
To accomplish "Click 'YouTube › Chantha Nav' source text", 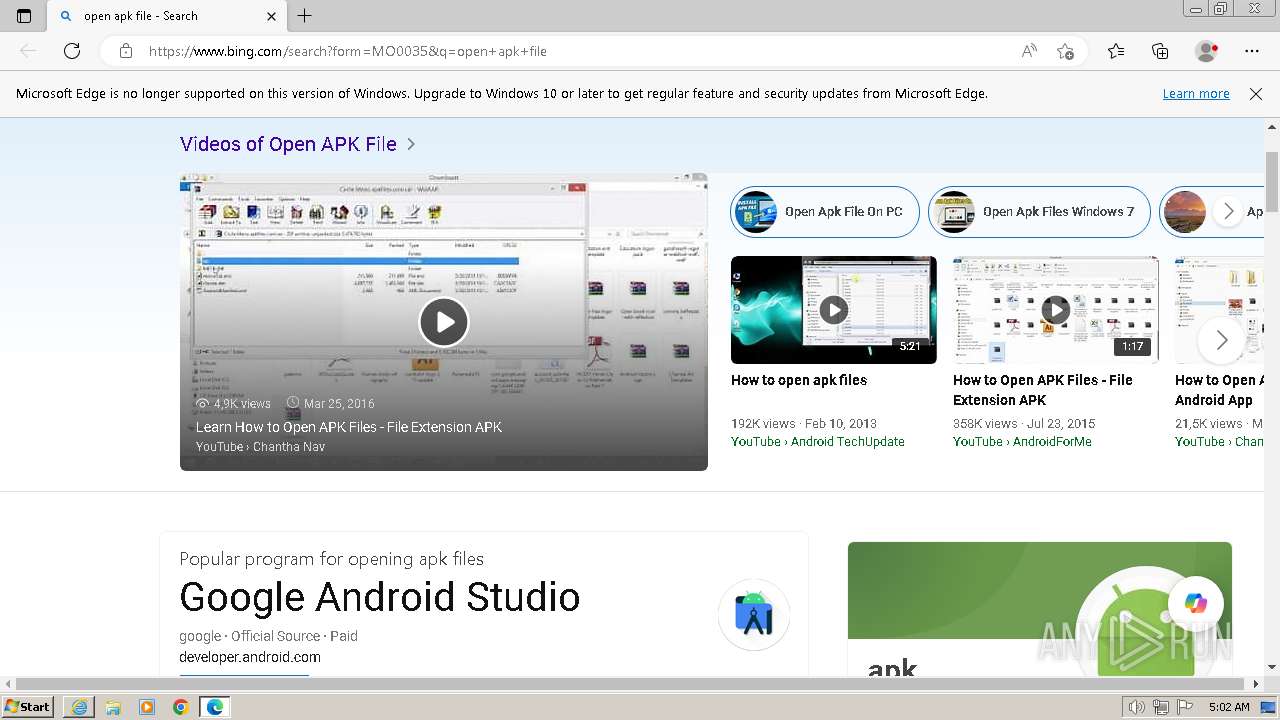I will [x=260, y=447].
